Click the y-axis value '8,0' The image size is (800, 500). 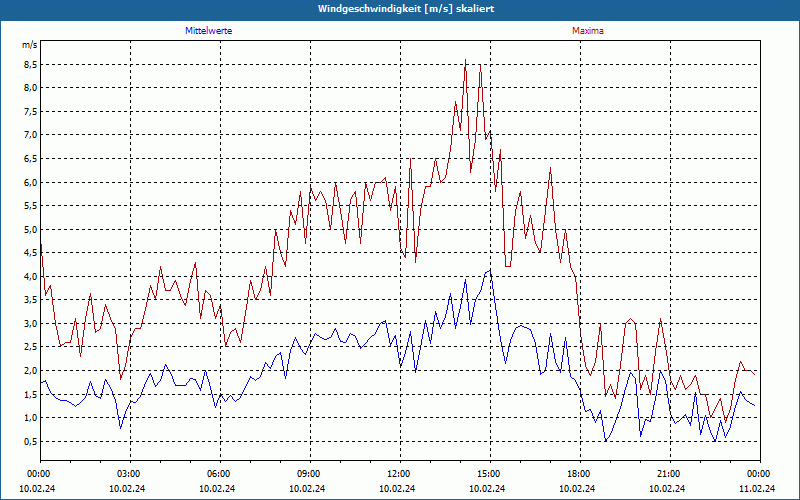click(x=31, y=88)
